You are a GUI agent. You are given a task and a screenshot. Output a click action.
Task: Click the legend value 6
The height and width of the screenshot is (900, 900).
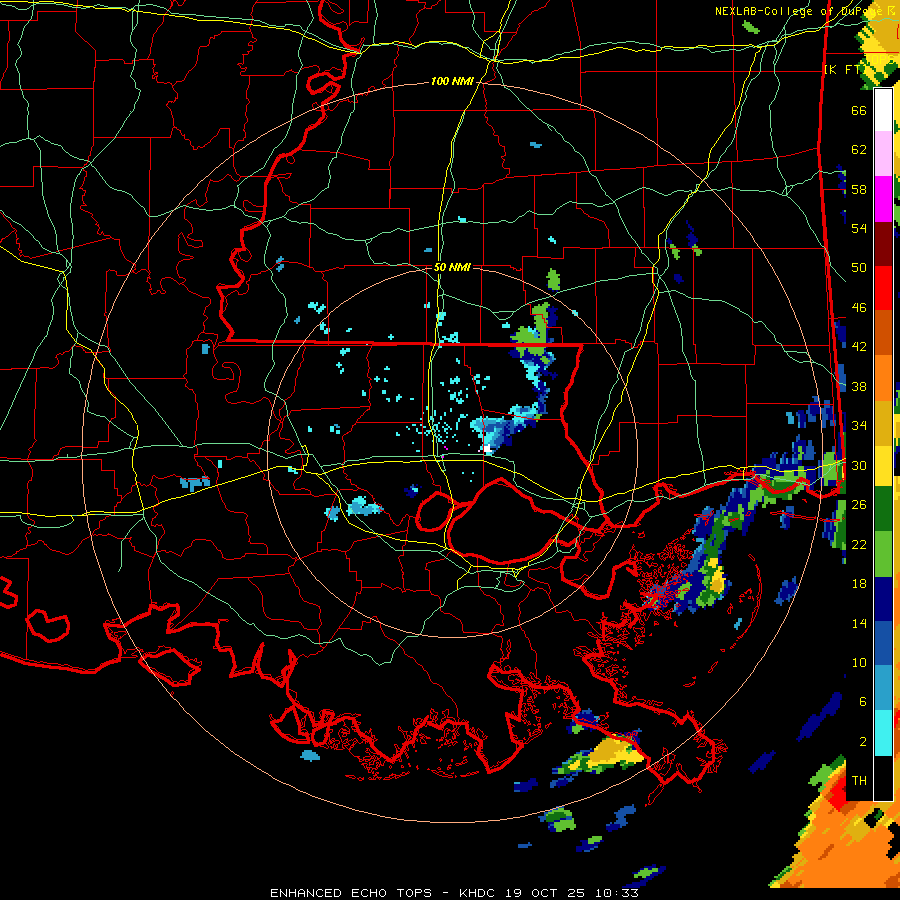(x=862, y=702)
